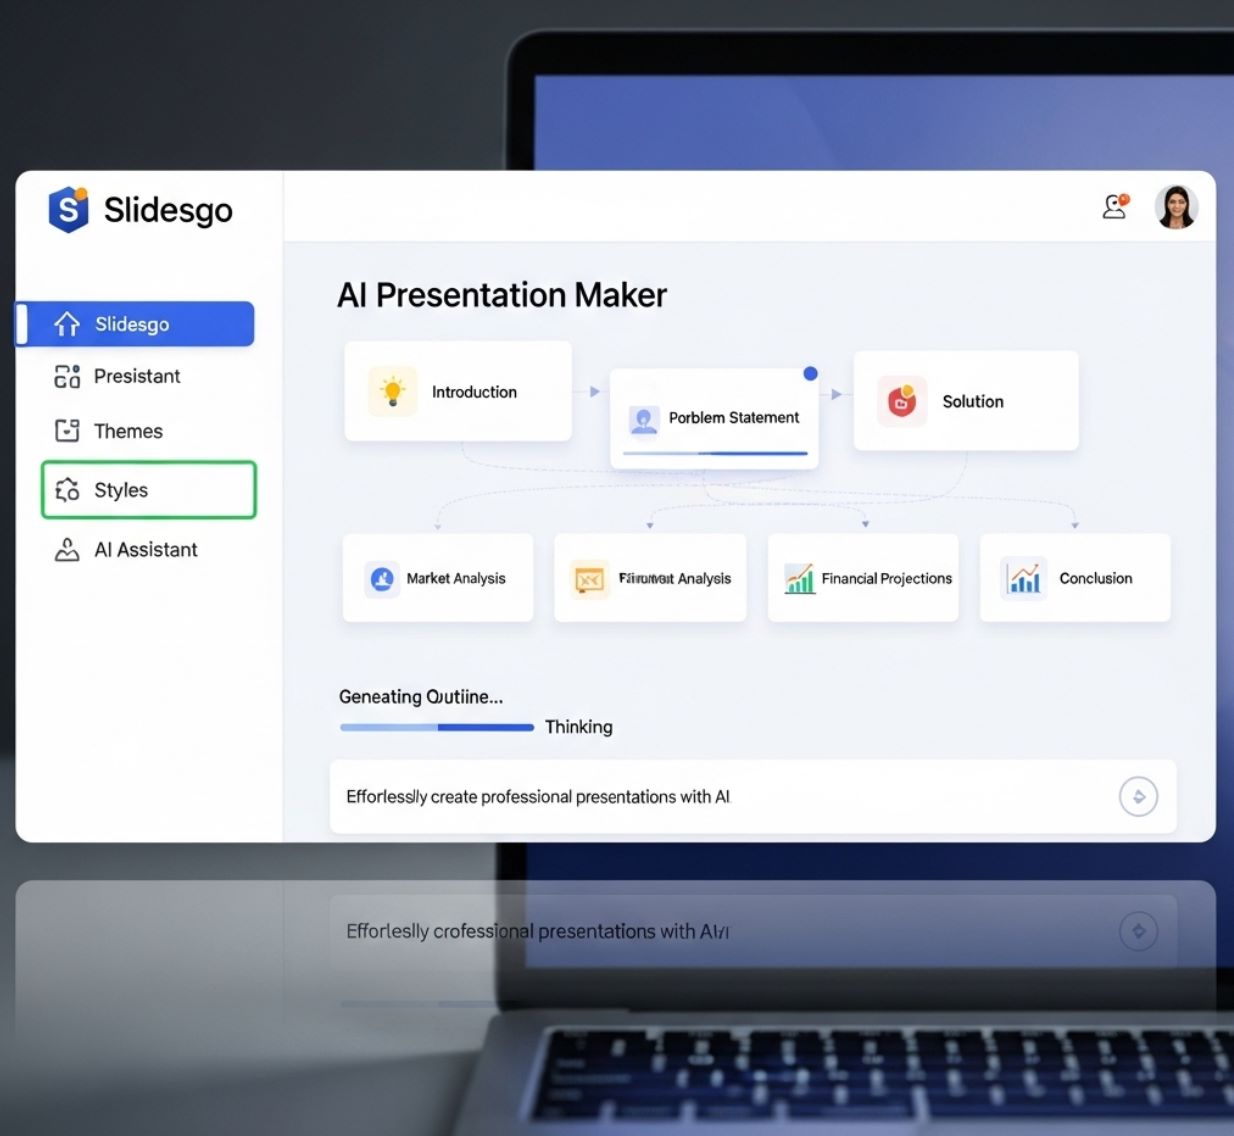Select the Porblem Statement card
This screenshot has height=1136, width=1234.
[x=714, y=418]
